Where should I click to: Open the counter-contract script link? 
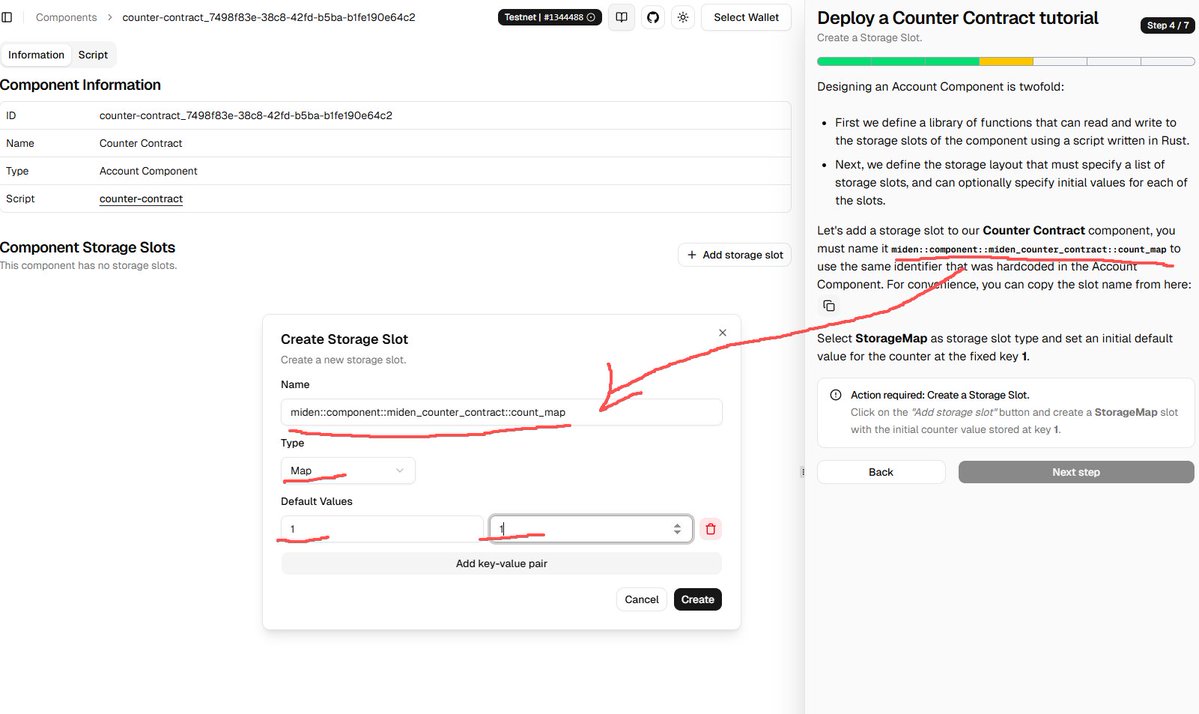click(141, 199)
